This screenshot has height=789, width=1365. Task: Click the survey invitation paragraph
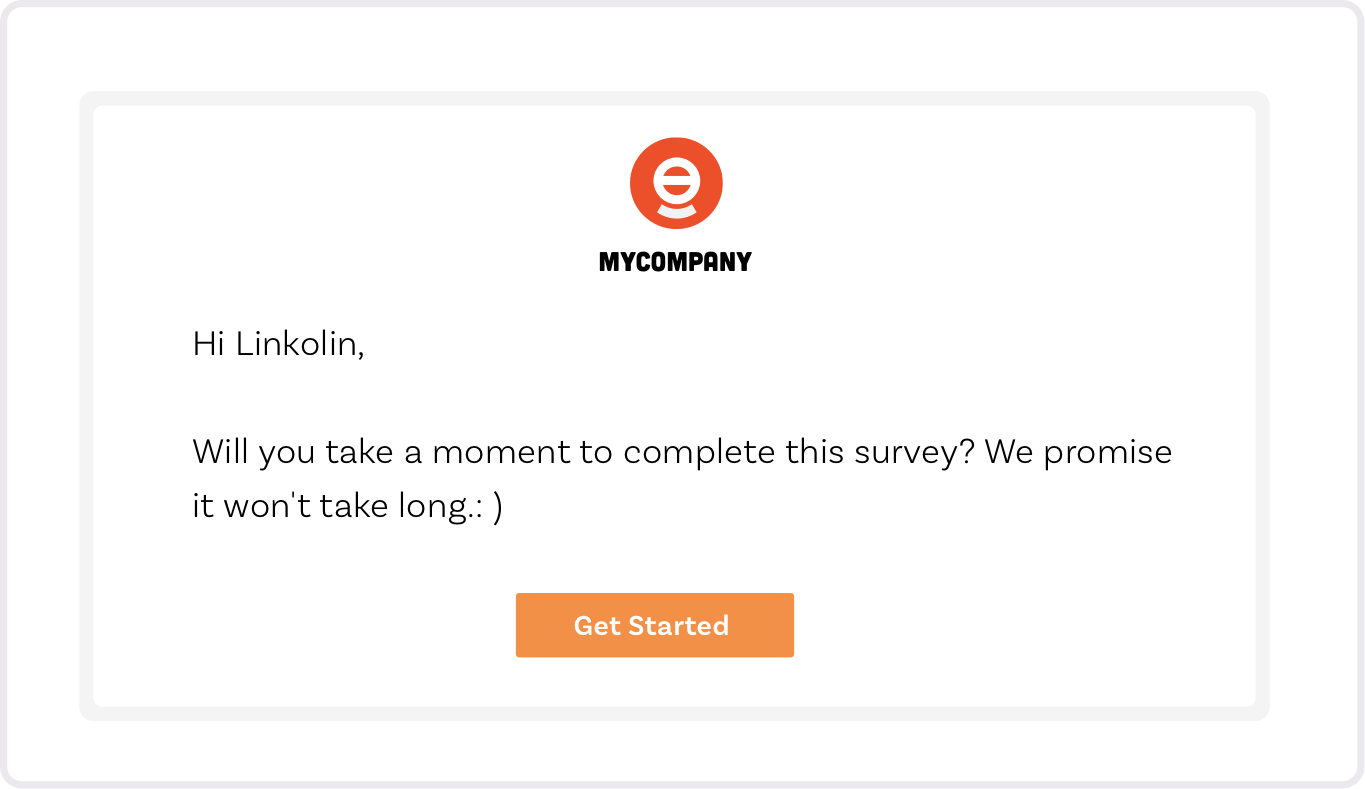(683, 477)
